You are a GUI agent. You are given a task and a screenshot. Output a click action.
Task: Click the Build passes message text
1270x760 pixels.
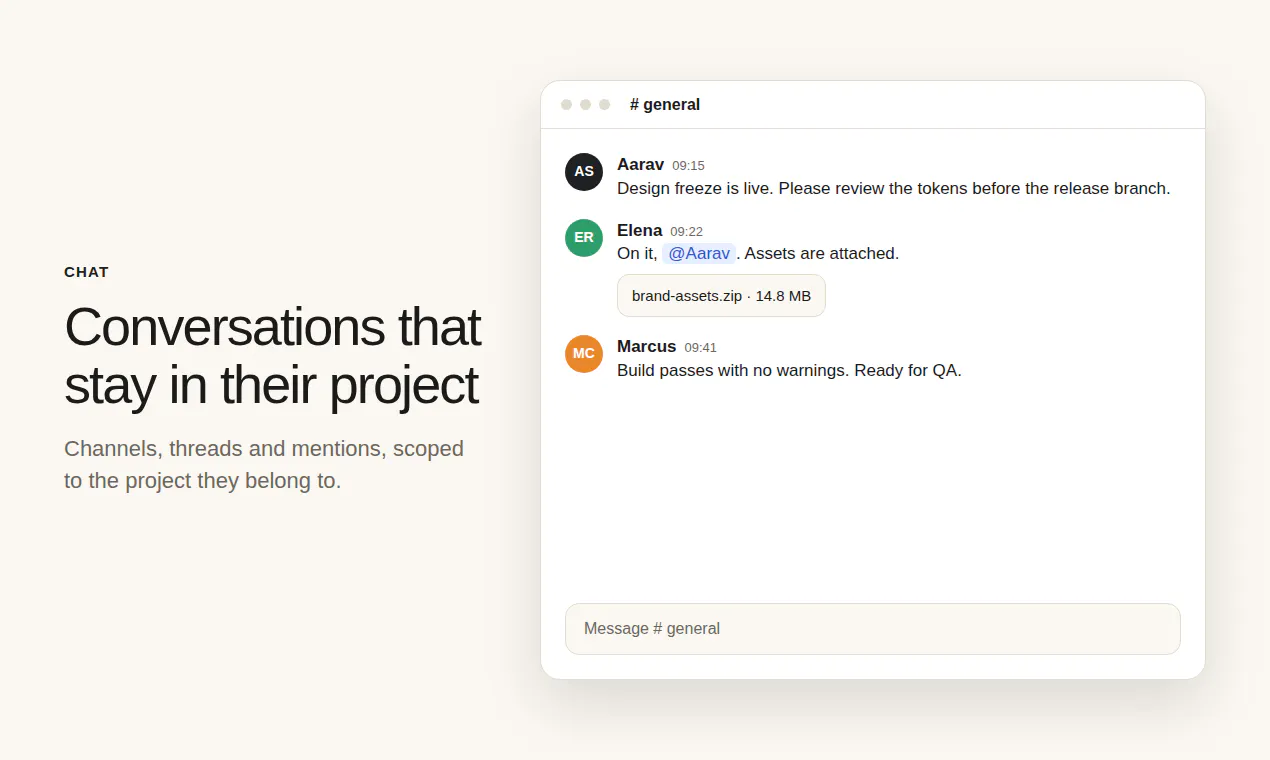point(789,370)
